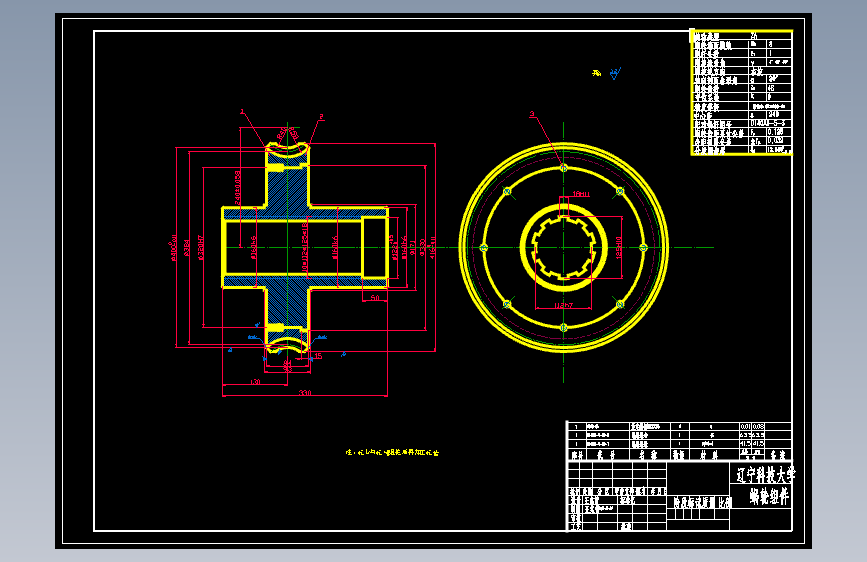Viewport: 867px width, 562px height.
Task: Click the leftmost bolt hole on bolt circle
Action: pyautogui.click(x=484, y=247)
